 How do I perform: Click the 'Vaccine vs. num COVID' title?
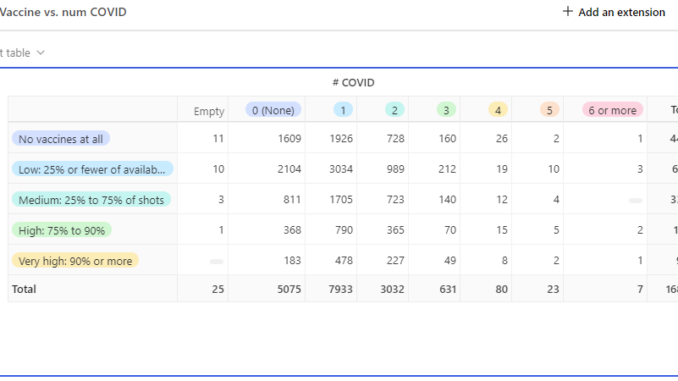click(x=63, y=12)
